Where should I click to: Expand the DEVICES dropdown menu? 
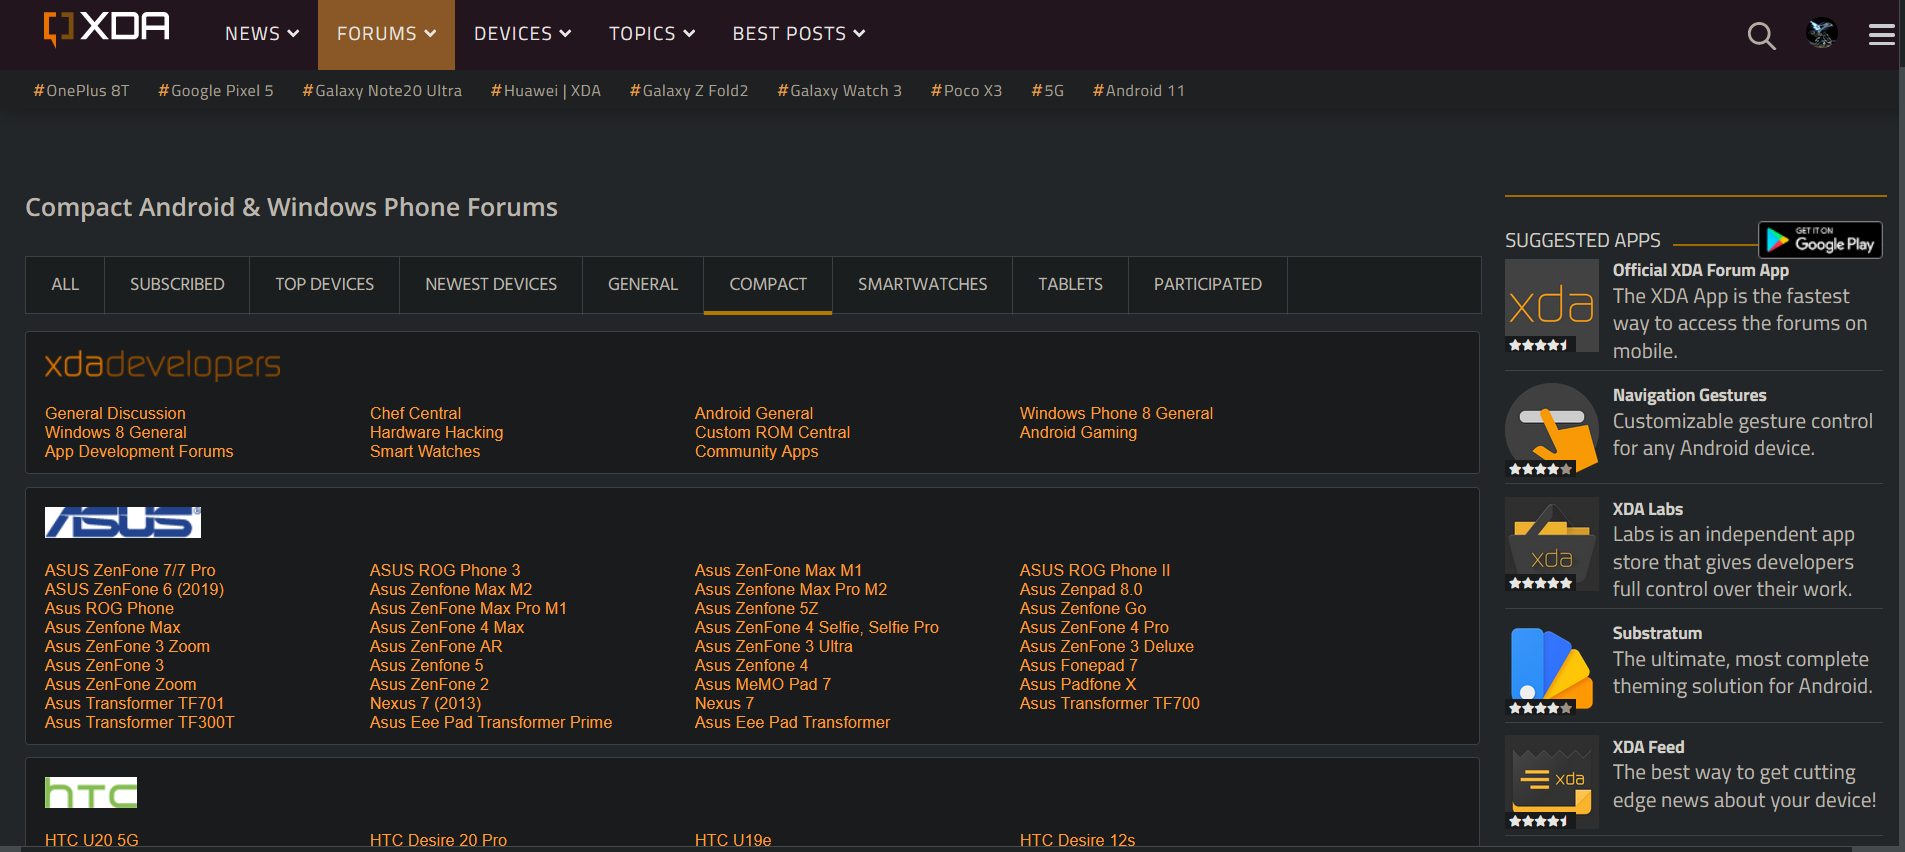522,34
